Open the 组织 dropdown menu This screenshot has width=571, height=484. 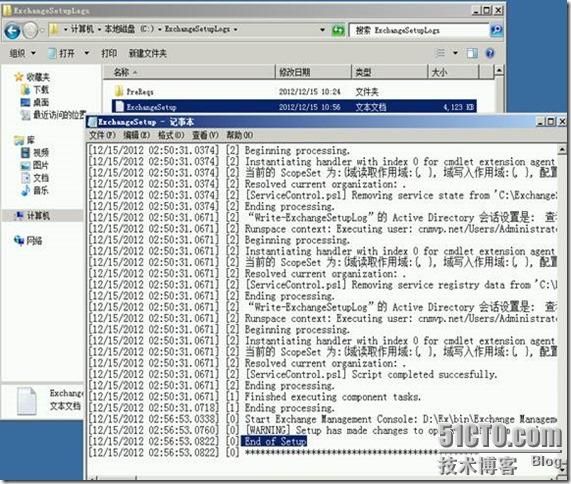click(23, 54)
